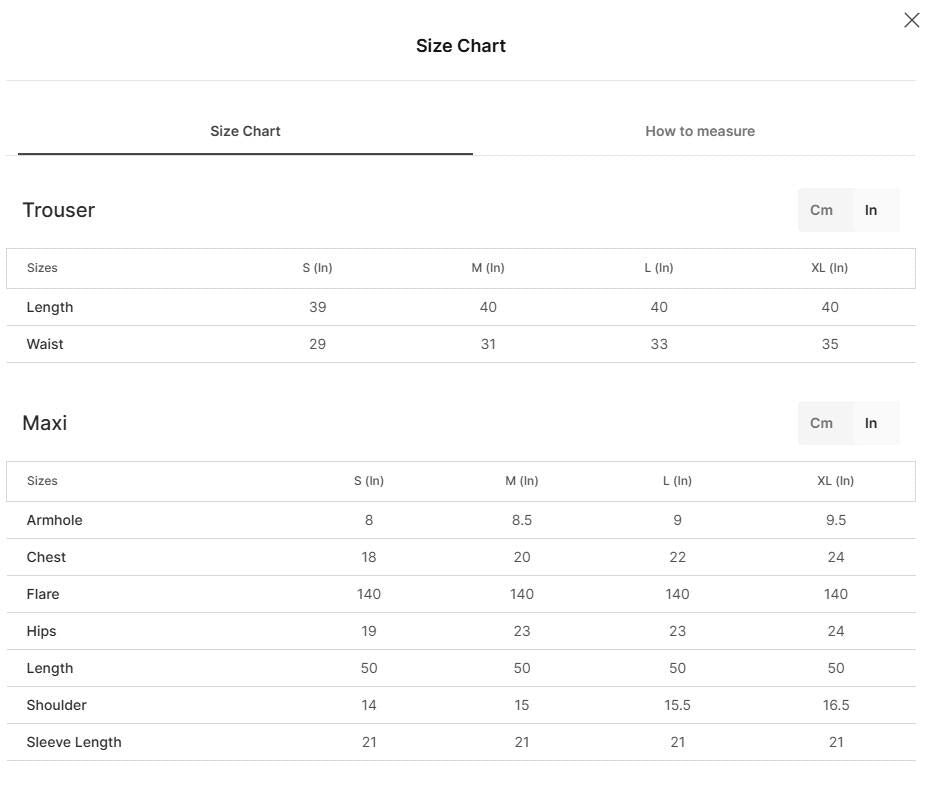Switch to the How to measure tab

coord(700,131)
